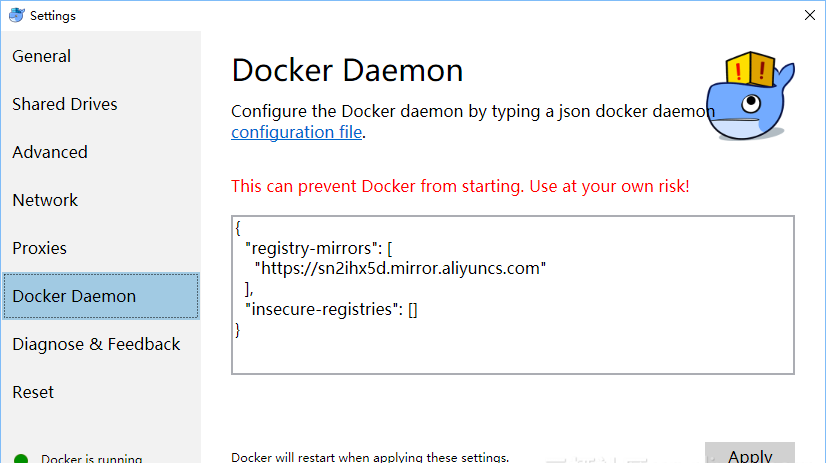Go to the Reset section
The width and height of the screenshot is (826, 463).
[x=33, y=392]
